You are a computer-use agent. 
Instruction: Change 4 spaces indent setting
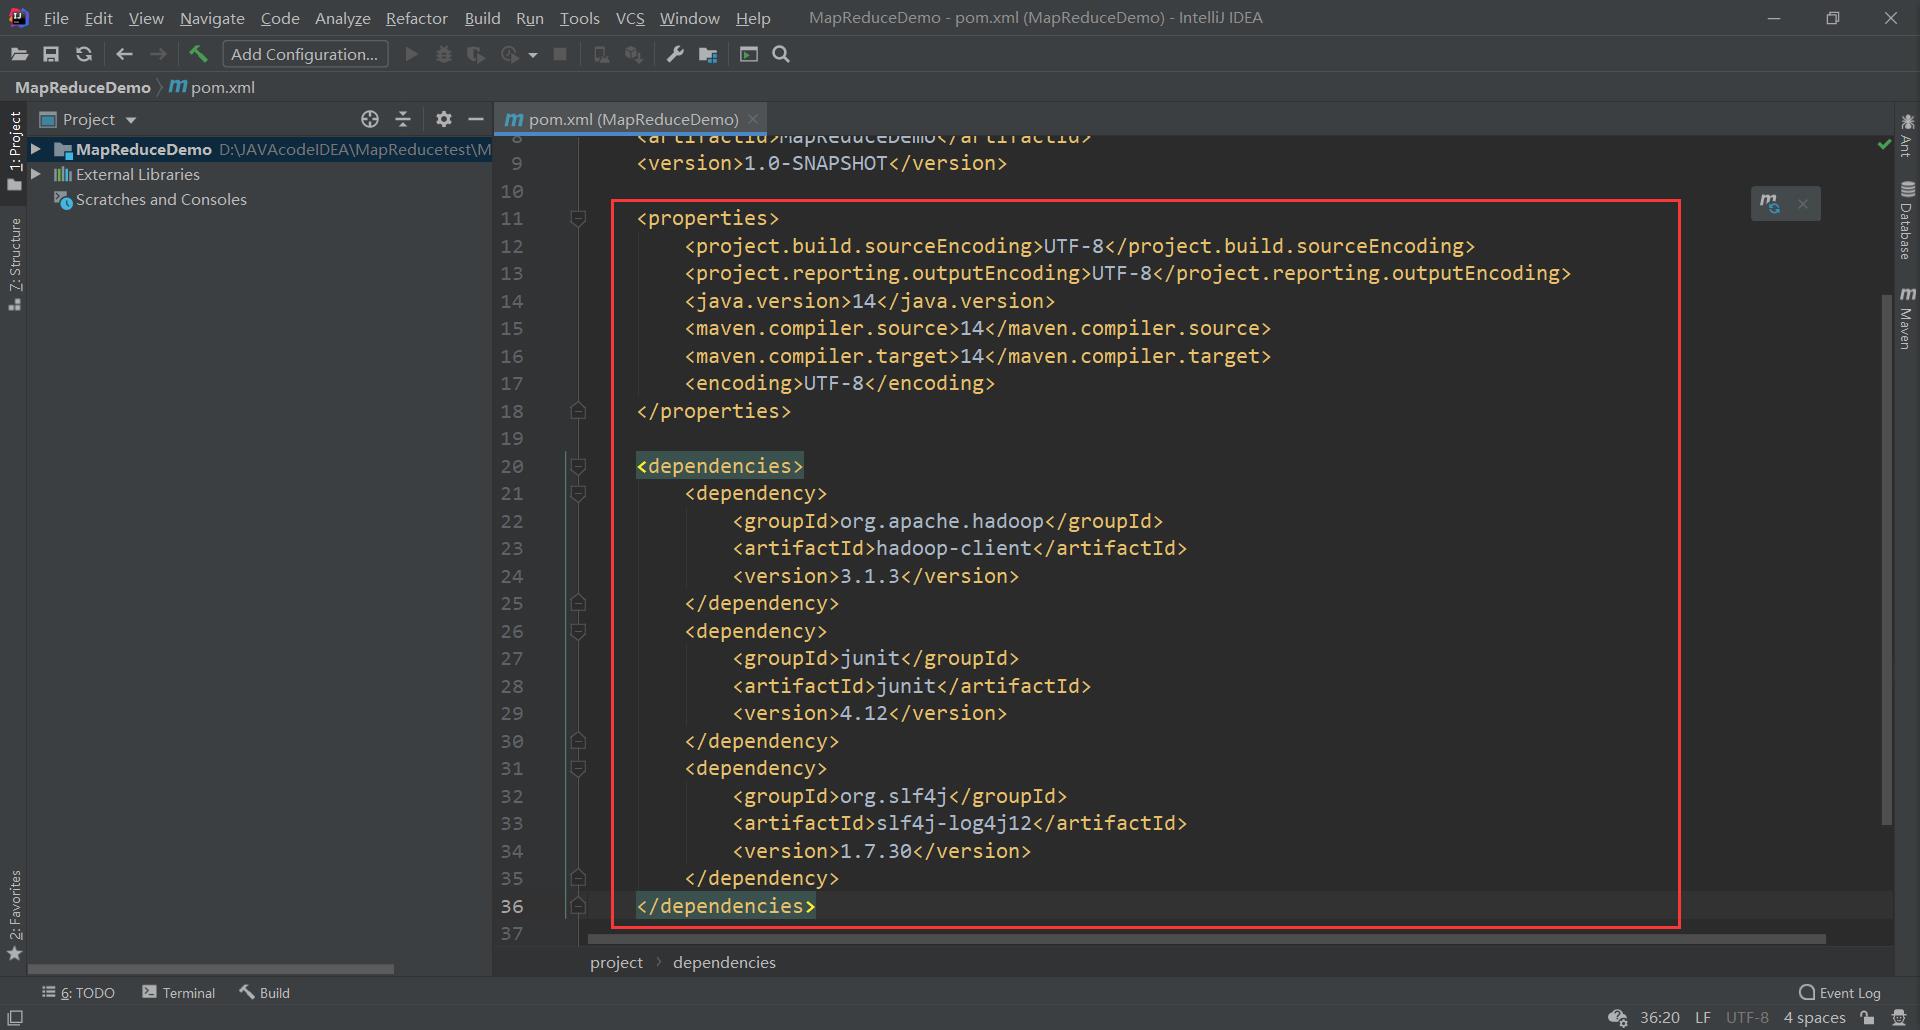(x=1814, y=1017)
